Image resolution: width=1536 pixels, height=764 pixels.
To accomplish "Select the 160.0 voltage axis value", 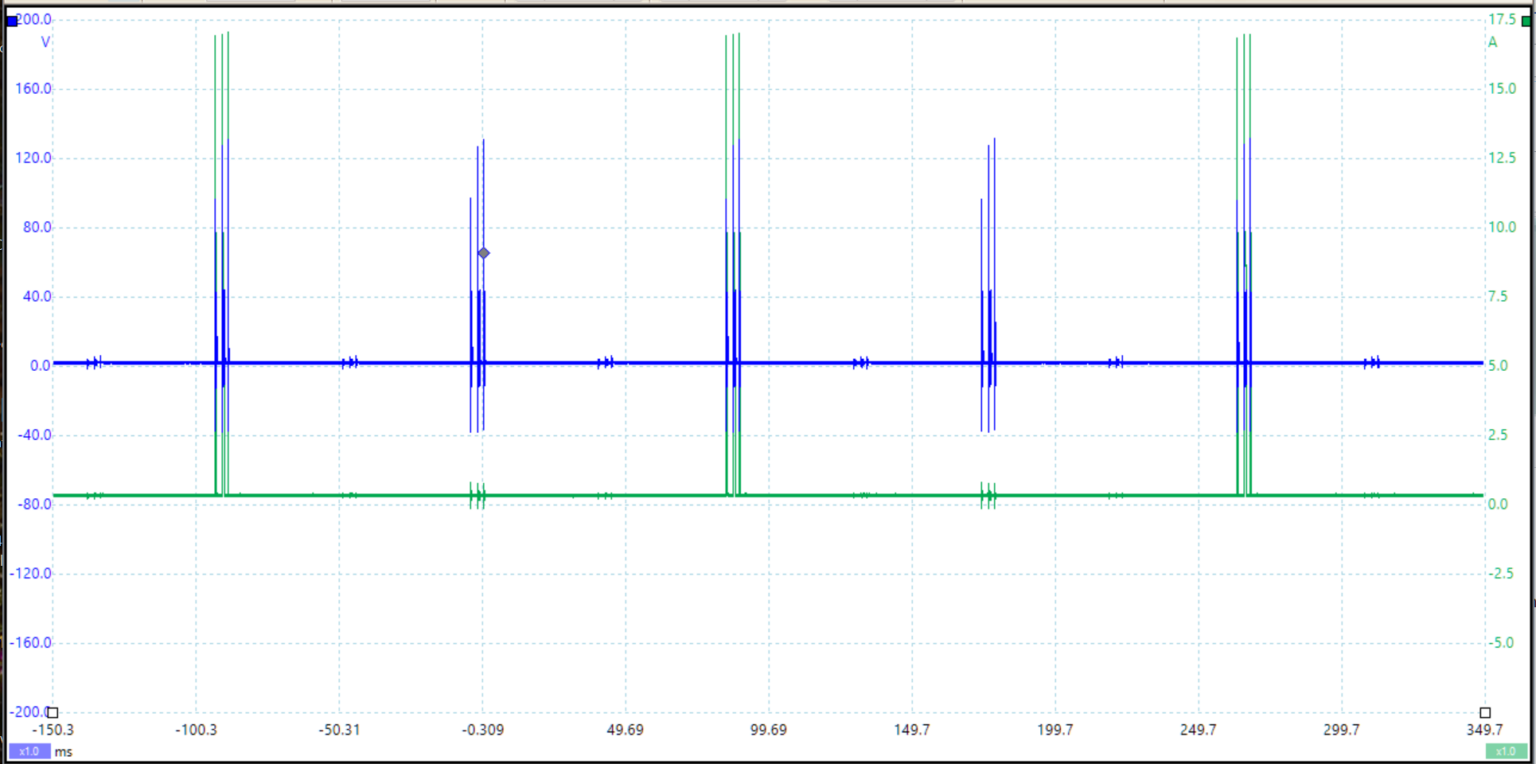I will tap(34, 89).
